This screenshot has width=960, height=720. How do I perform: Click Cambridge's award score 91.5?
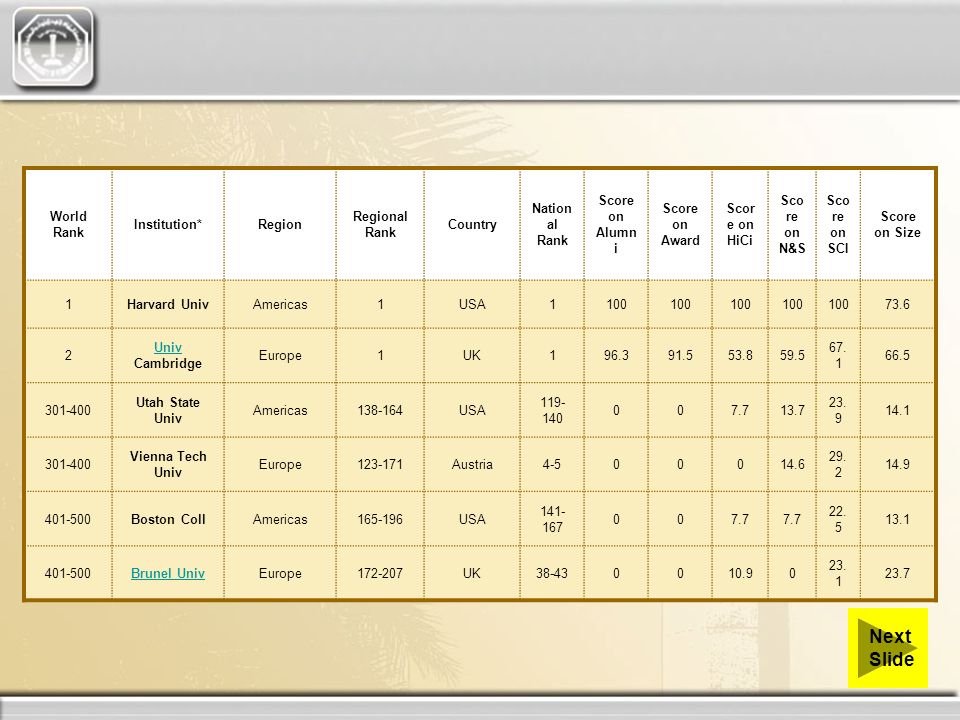680,355
